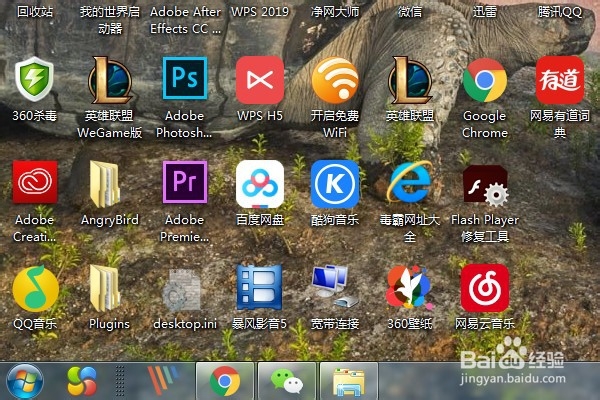Open 网易有道词典 dictionary icon
Image resolution: width=600 pixels, height=400 pixels.
tap(560, 80)
